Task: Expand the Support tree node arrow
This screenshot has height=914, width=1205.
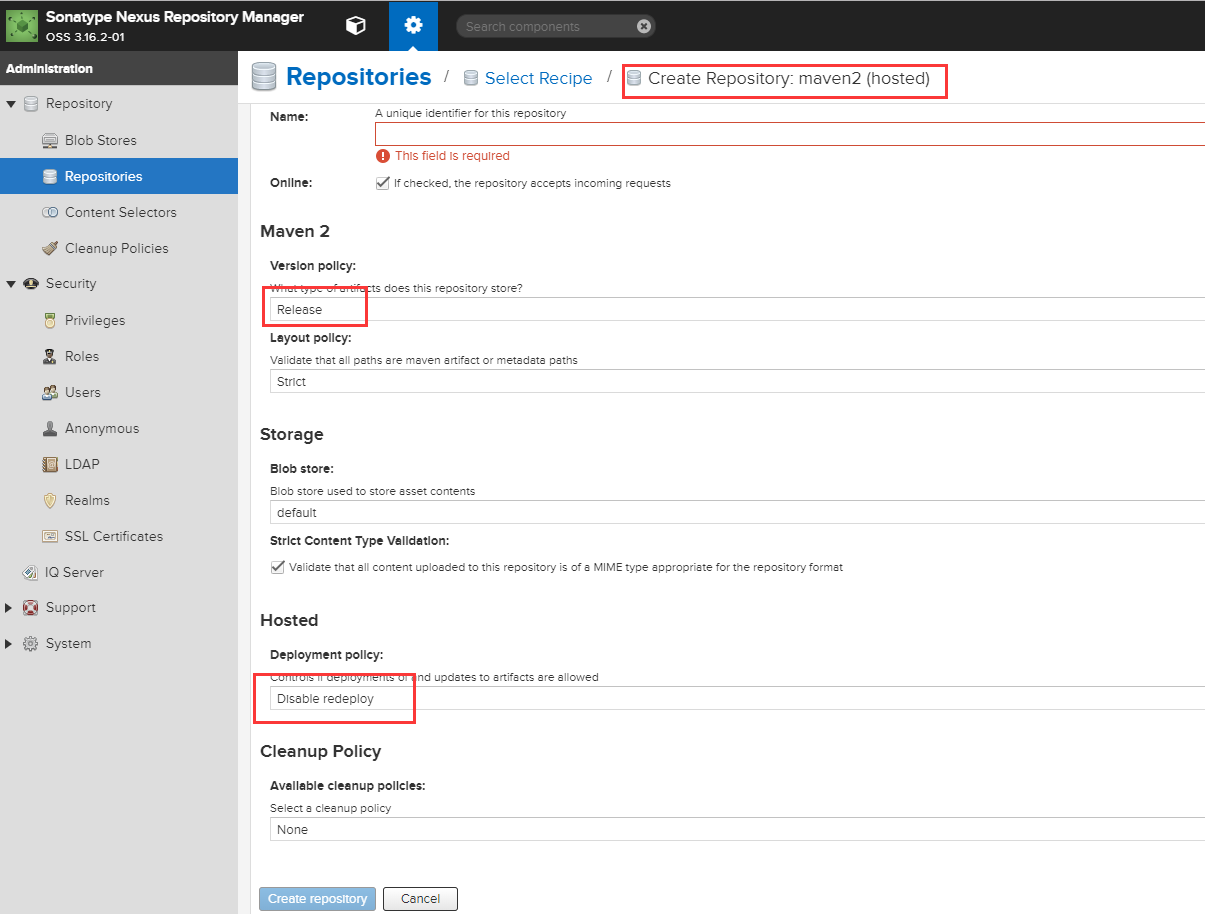Action: 10,608
